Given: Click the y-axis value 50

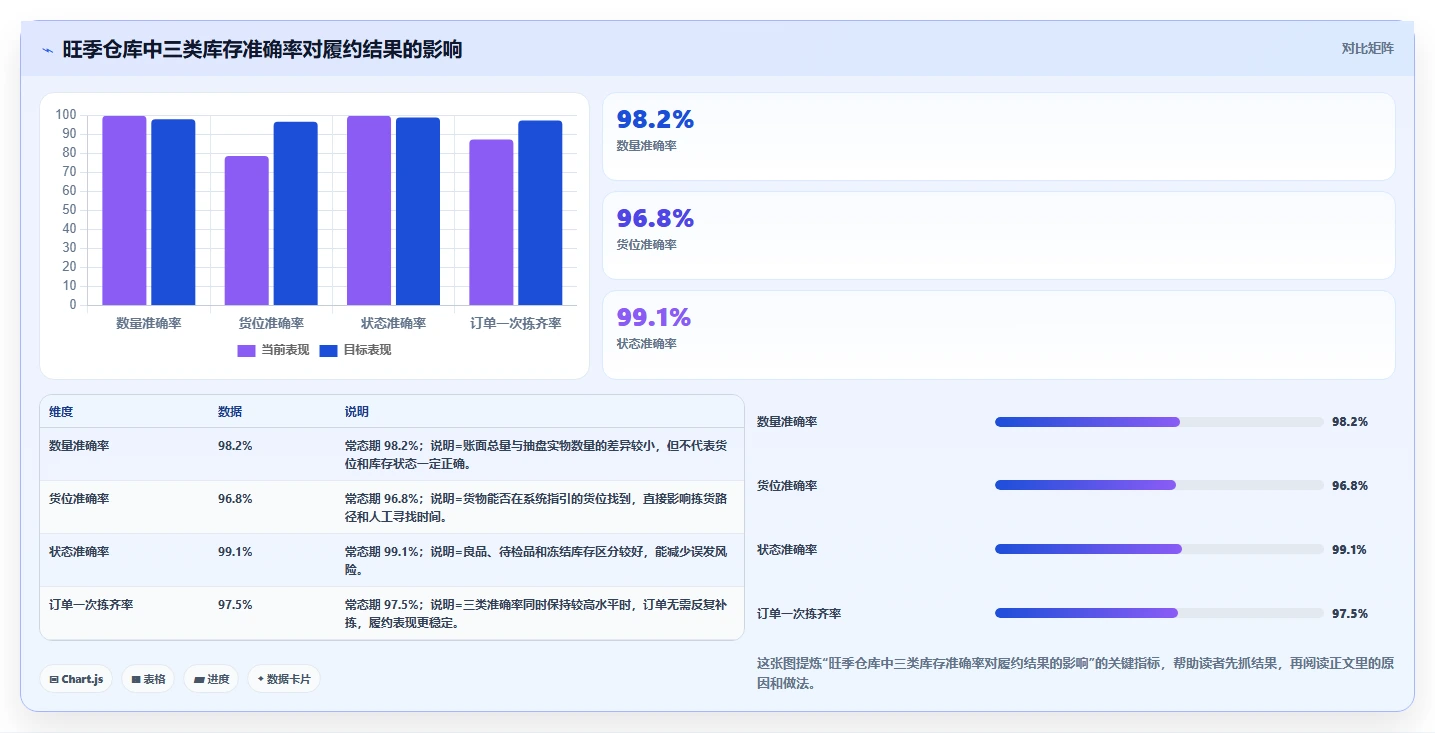Looking at the screenshot, I should click(70, 210).
